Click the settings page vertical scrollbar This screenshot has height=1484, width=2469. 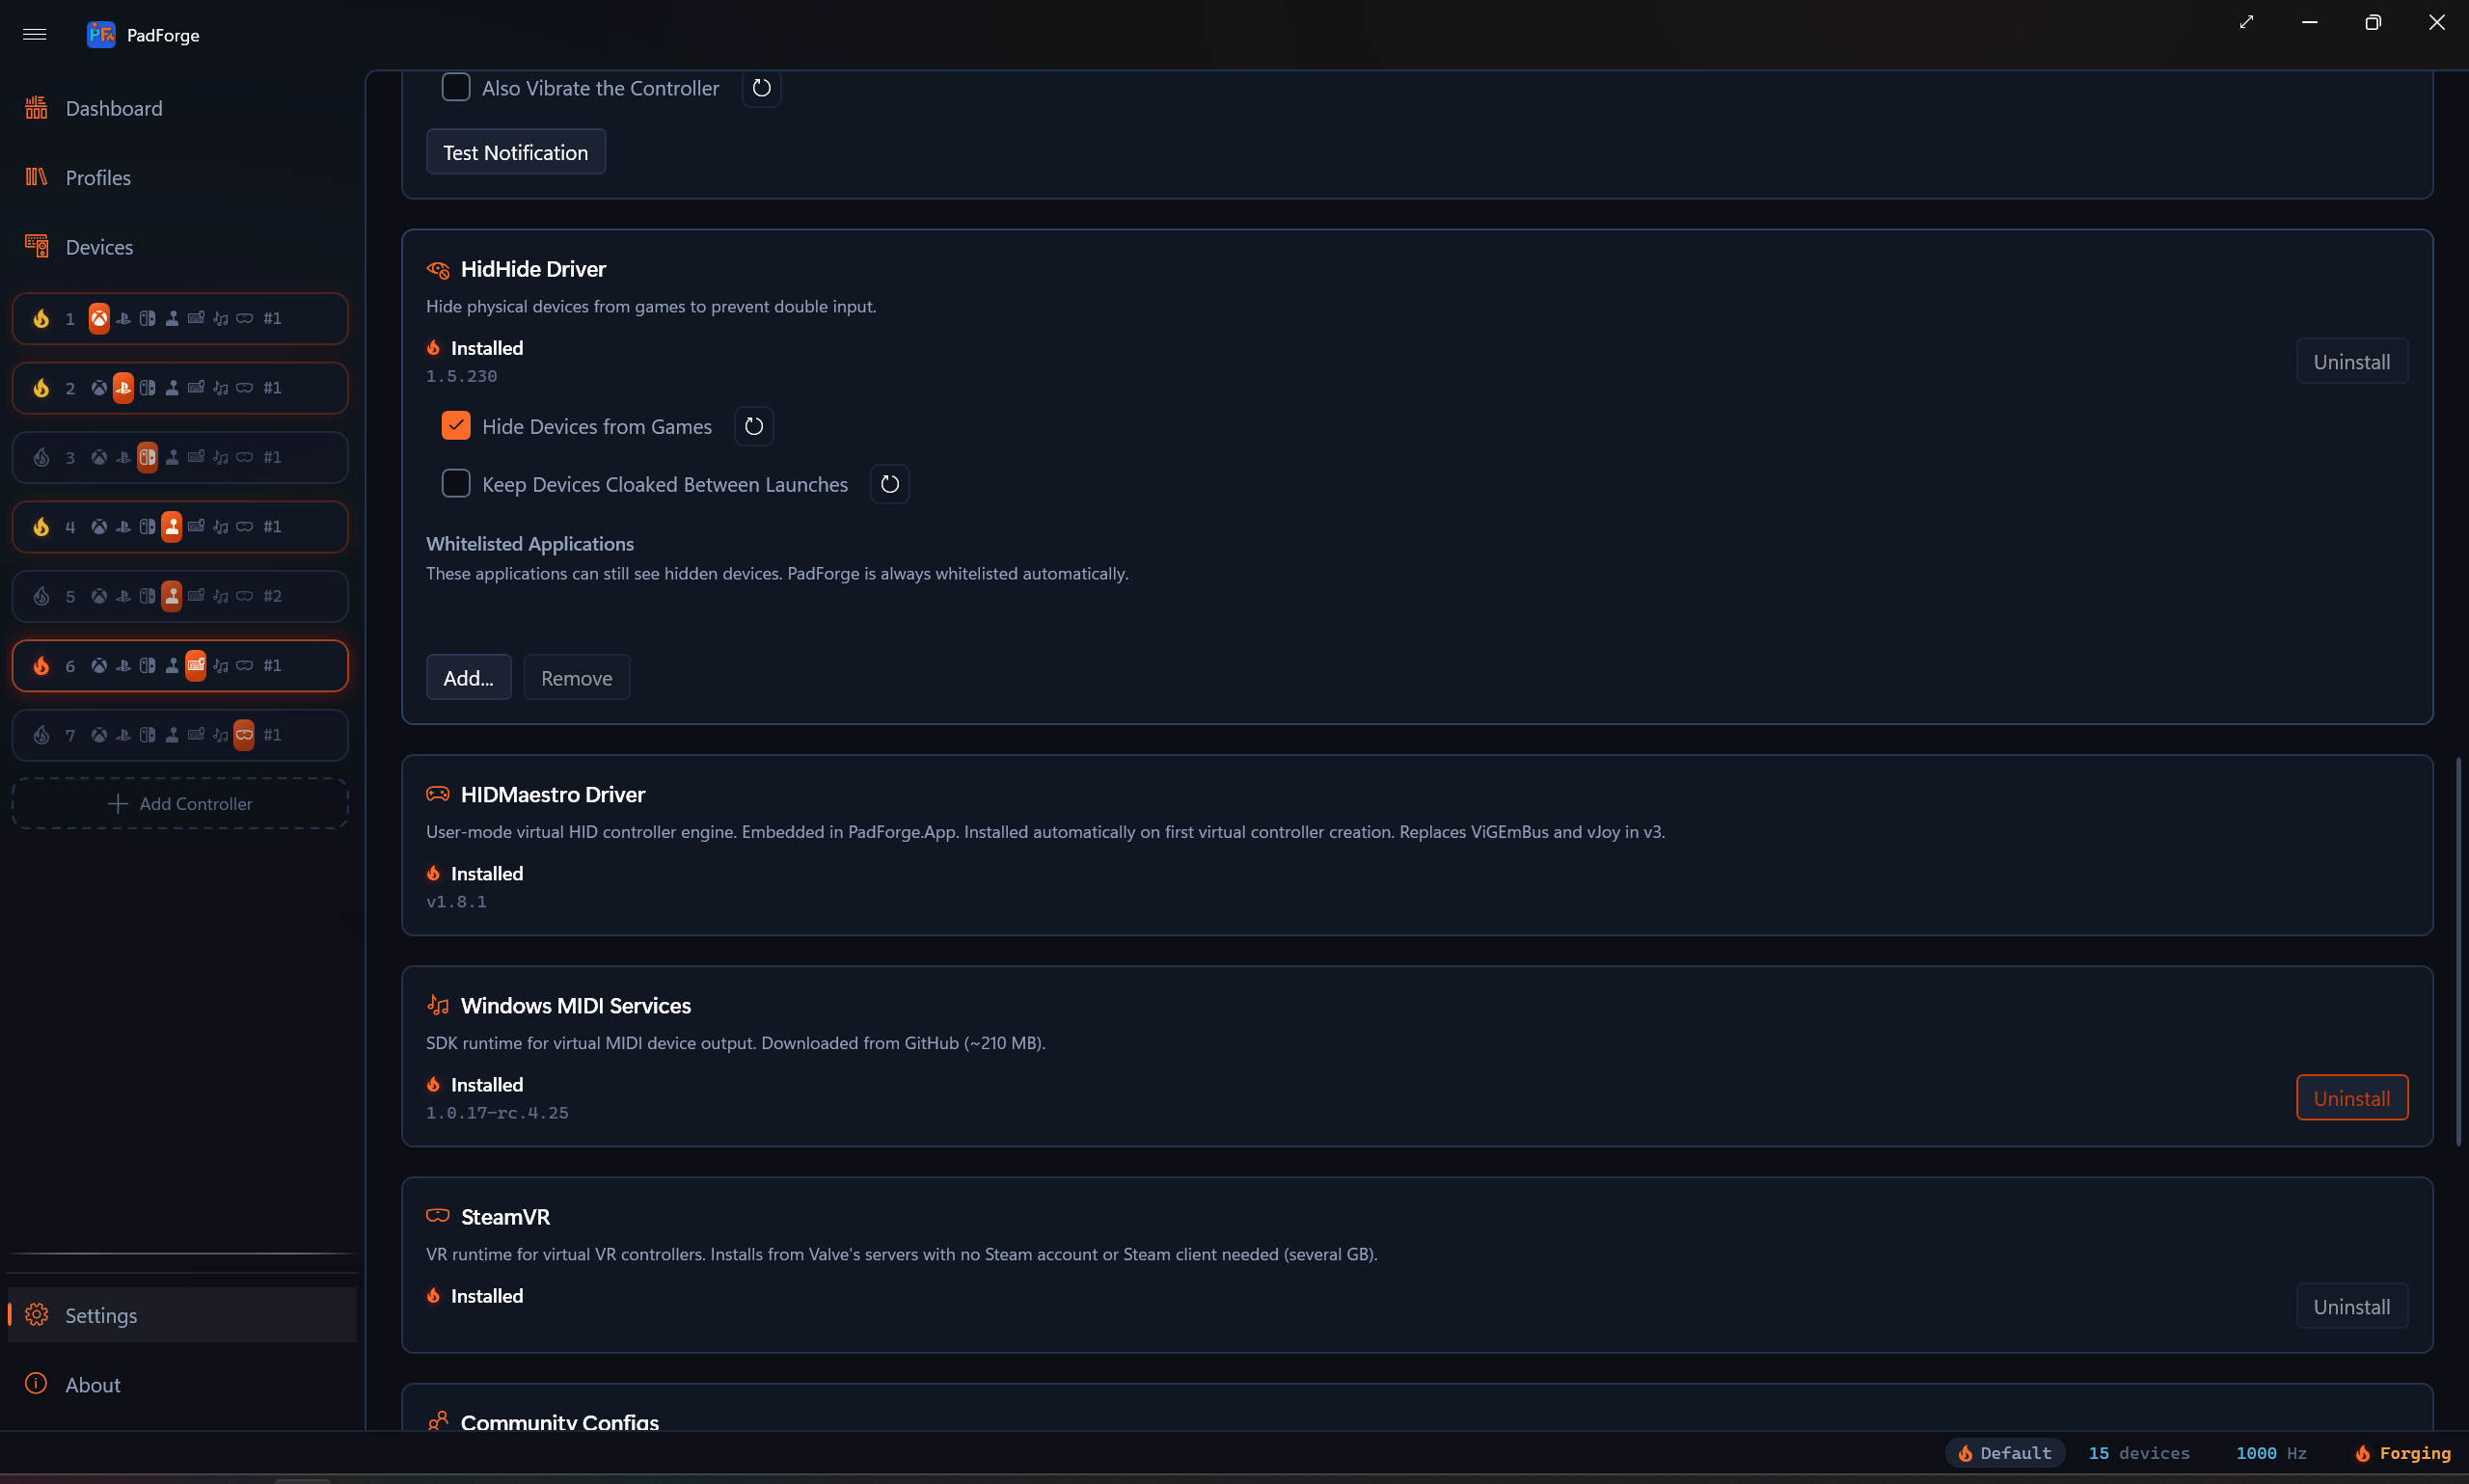click(x=2458, y=952)
